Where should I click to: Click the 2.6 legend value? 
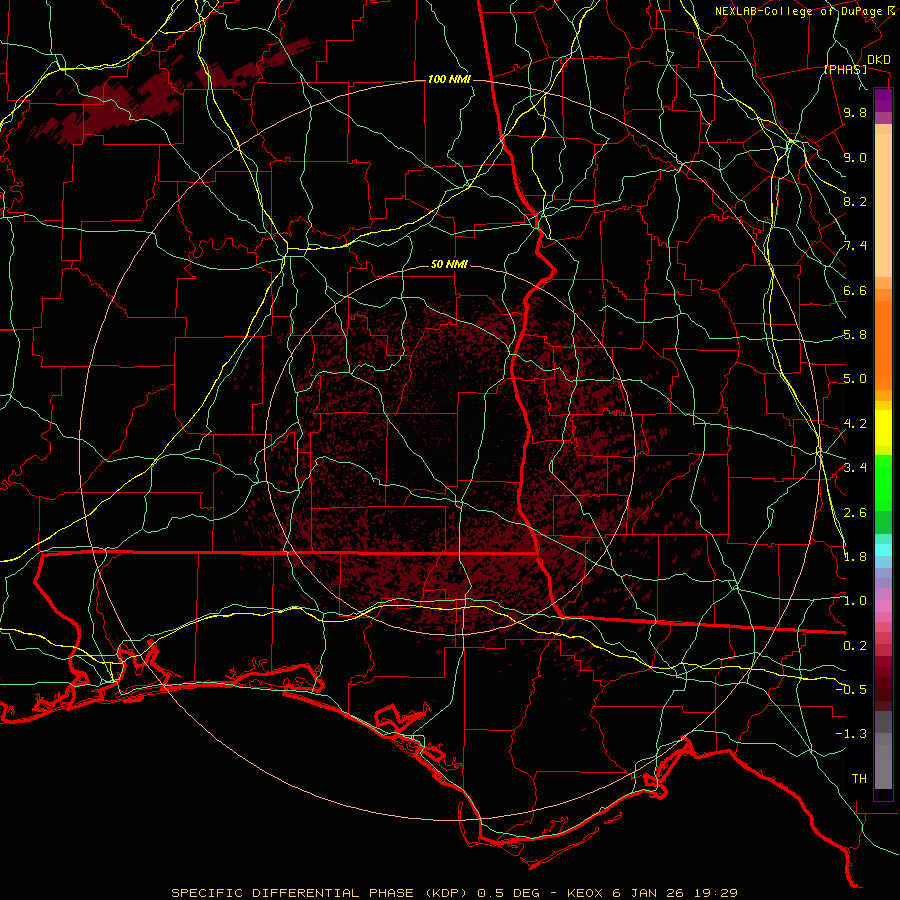tap(855, 512)
